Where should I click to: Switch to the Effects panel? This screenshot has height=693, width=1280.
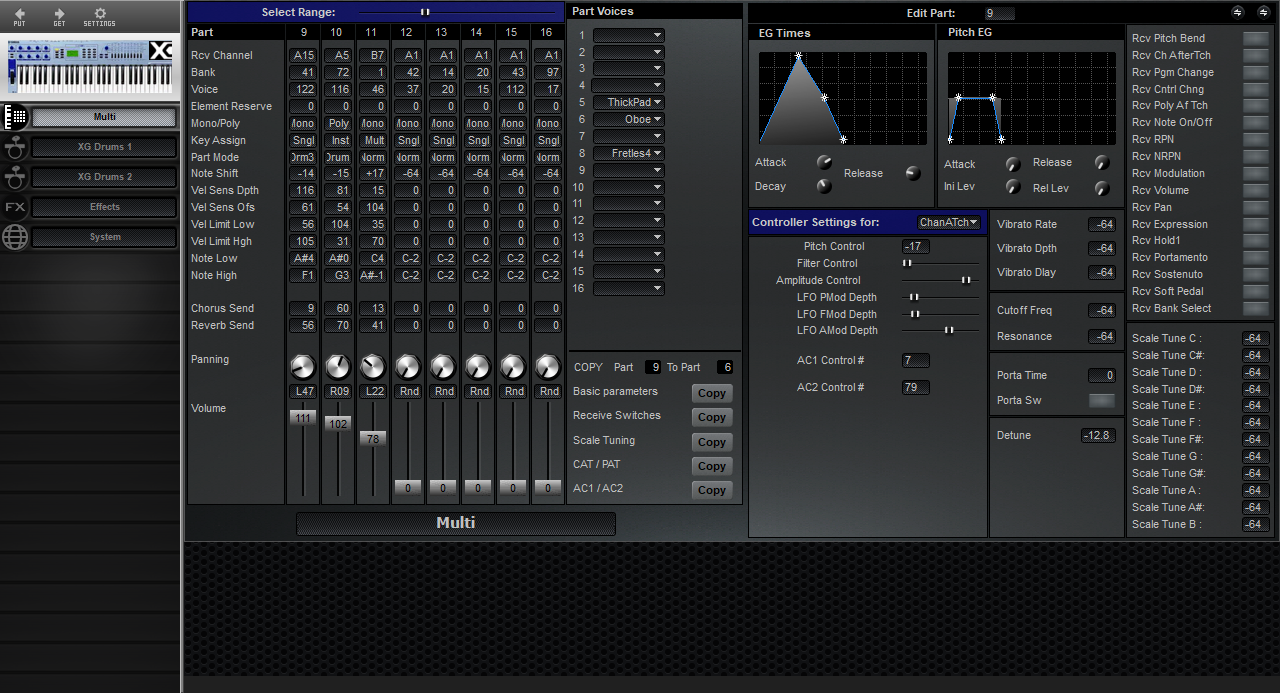click(104, 207)
